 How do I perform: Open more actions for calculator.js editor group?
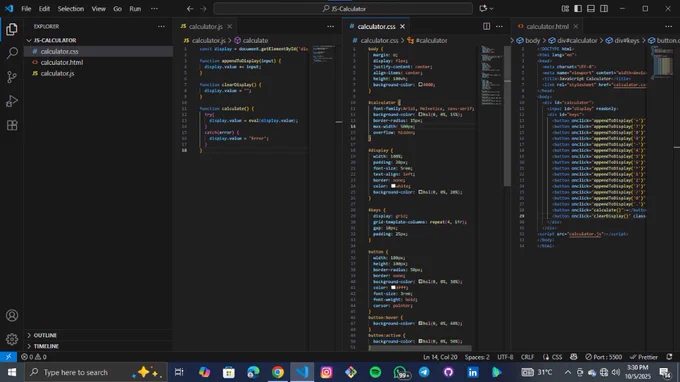point(330,26)
